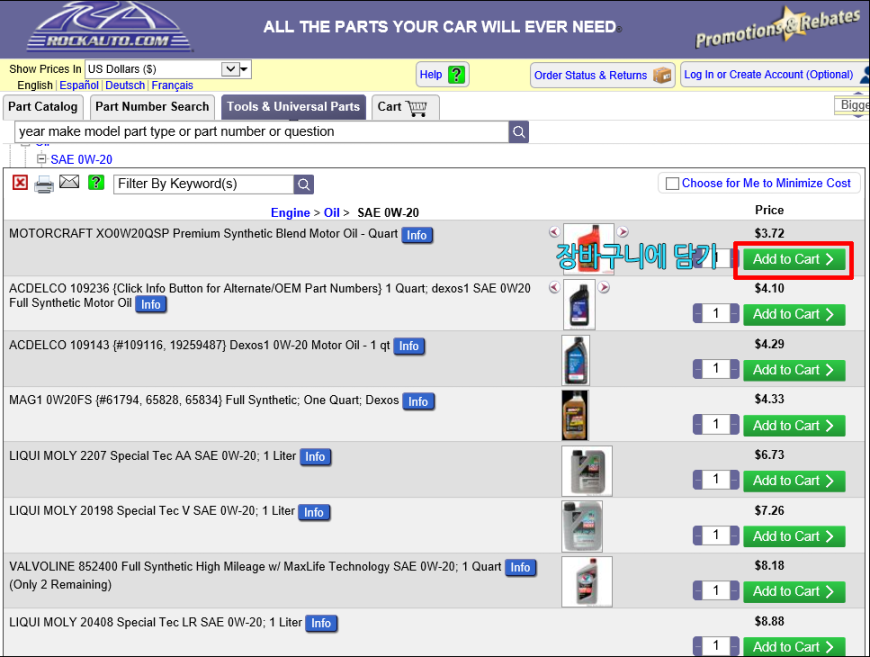Viewport: 870px width, 657px height.
Task: Switch language to Español
Action: click(79, 85)
